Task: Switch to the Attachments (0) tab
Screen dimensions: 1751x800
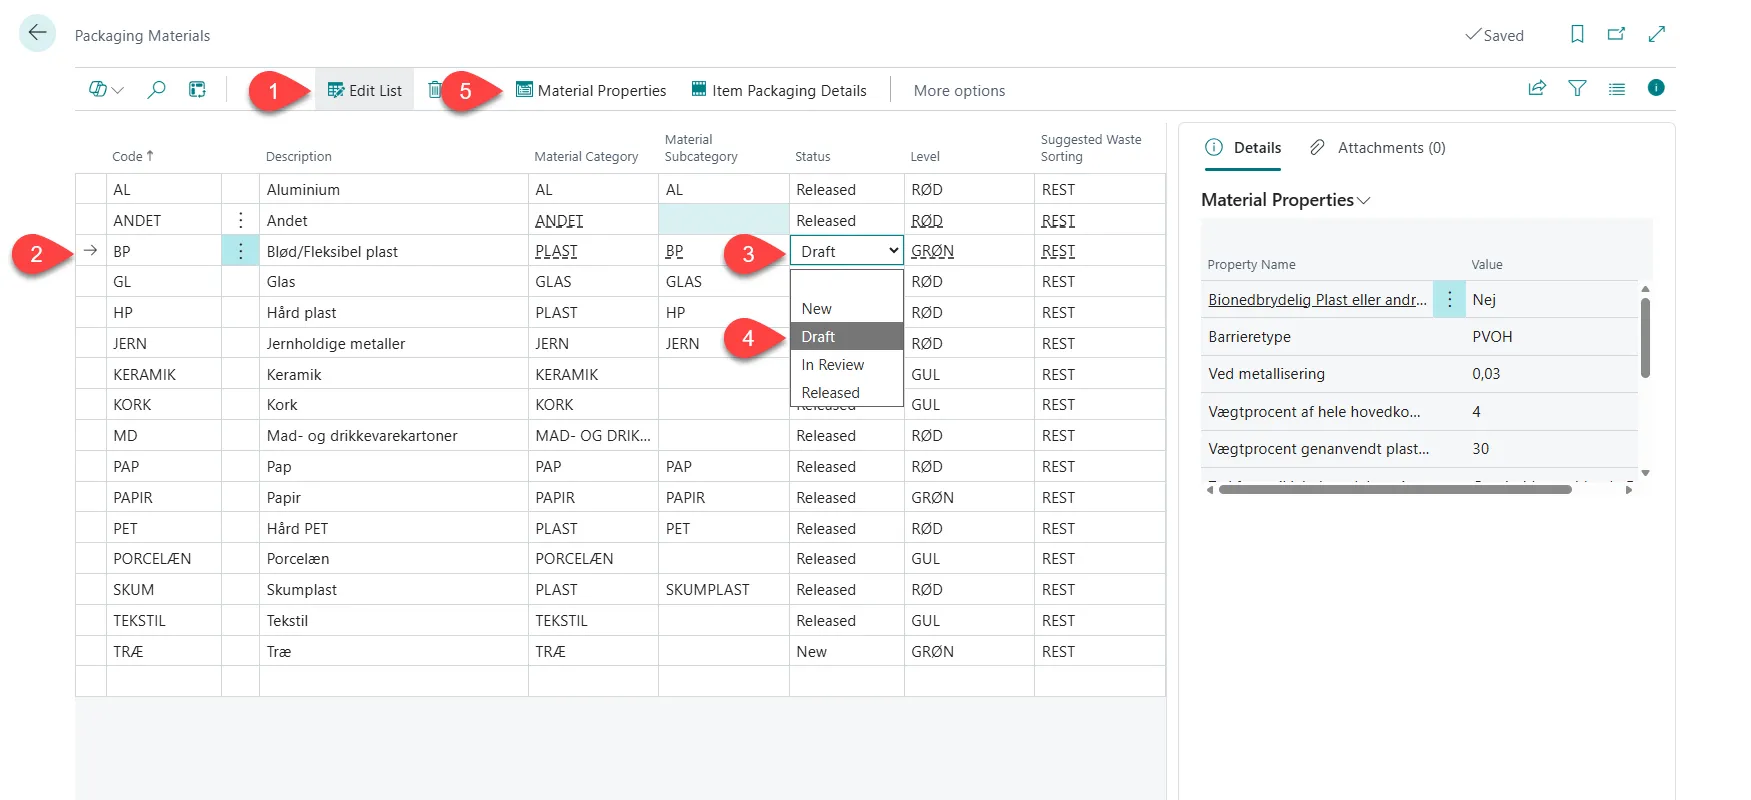Action: [1378, 148]
